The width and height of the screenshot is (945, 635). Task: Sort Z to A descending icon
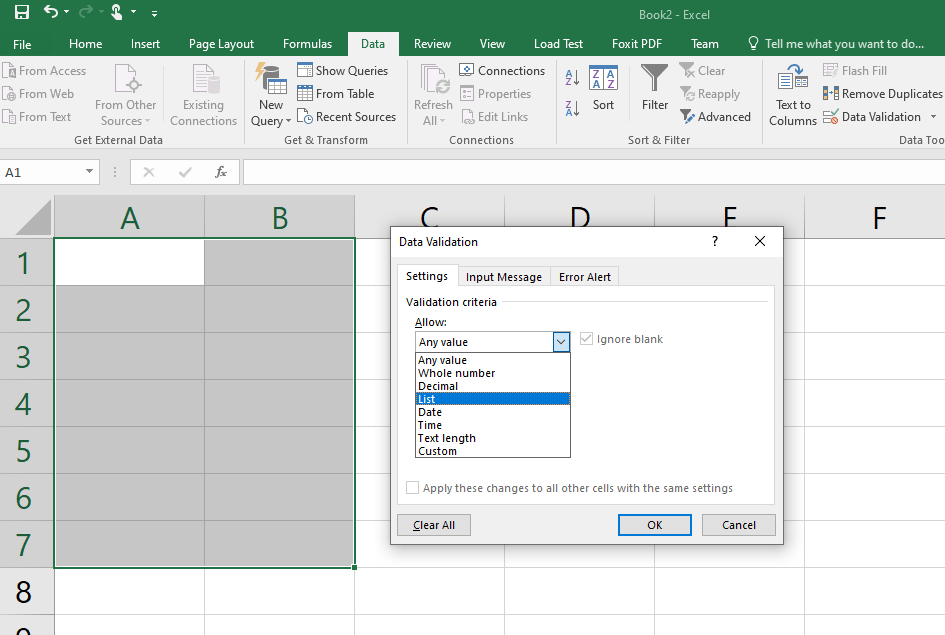click(572, 108)
